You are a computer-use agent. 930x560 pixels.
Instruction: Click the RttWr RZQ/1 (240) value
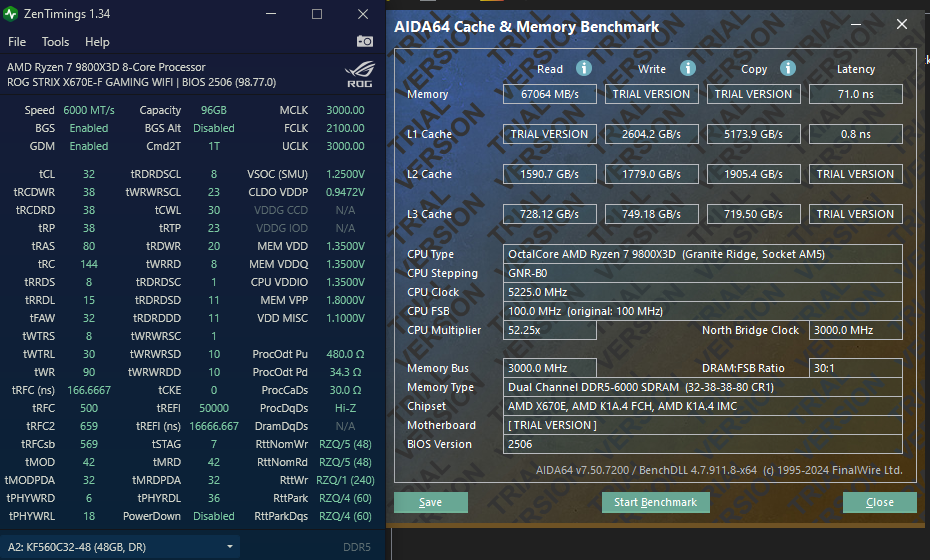point(345,480)
